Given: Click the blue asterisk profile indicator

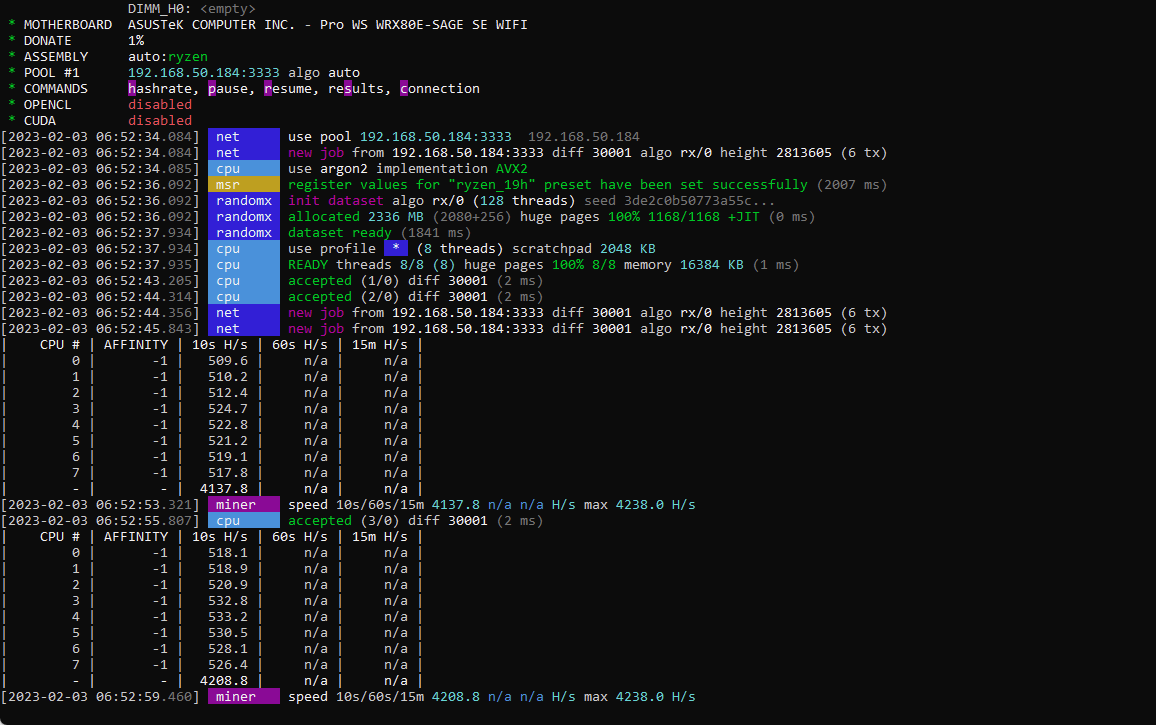Looking at the screenshot, I should pyautogui.click(x=395, y=247).
